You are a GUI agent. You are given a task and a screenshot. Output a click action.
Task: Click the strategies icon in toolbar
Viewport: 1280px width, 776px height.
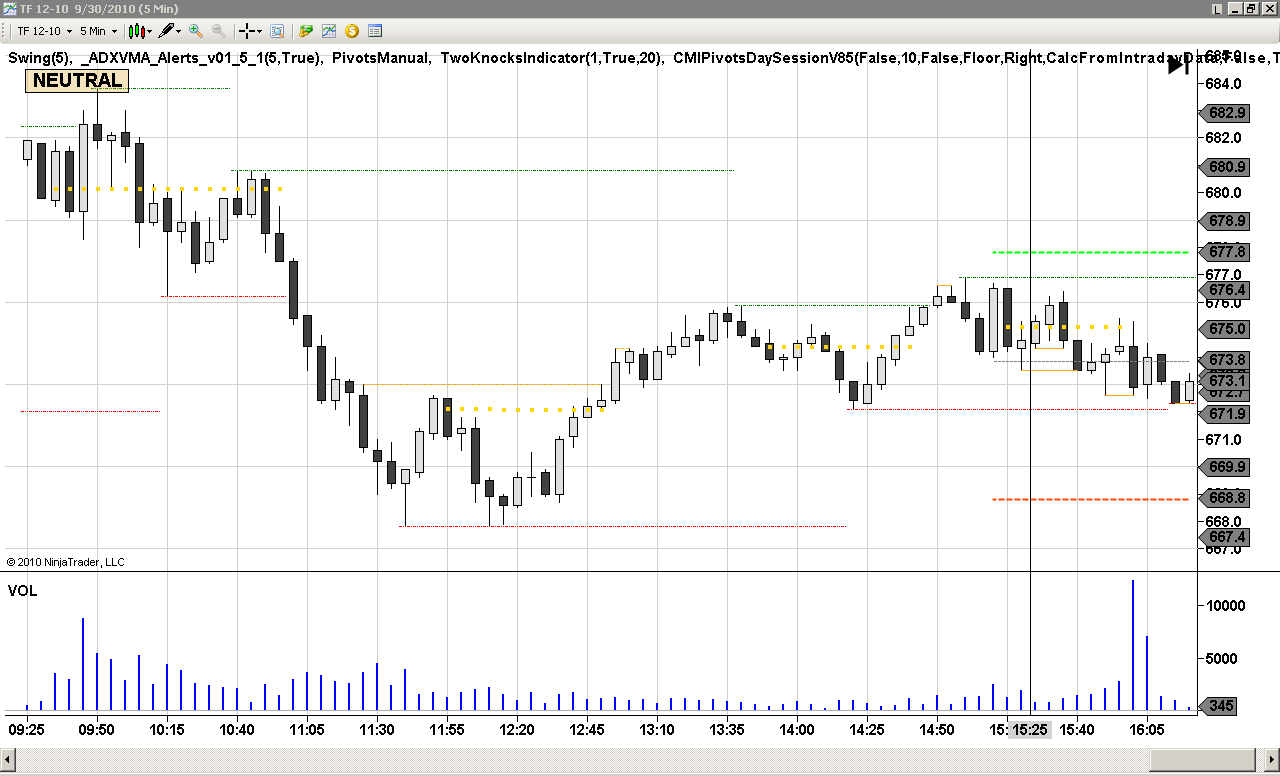click(x=306, y=31)
